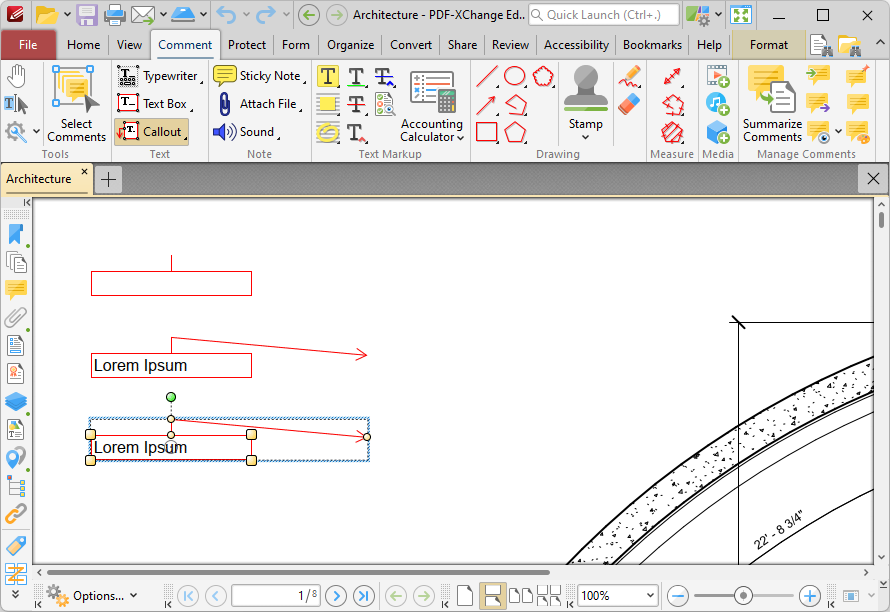The height and width of the screenshot is (612, 890).
Task: Open the Accounting Calculator dropdown
Action: 432,106
